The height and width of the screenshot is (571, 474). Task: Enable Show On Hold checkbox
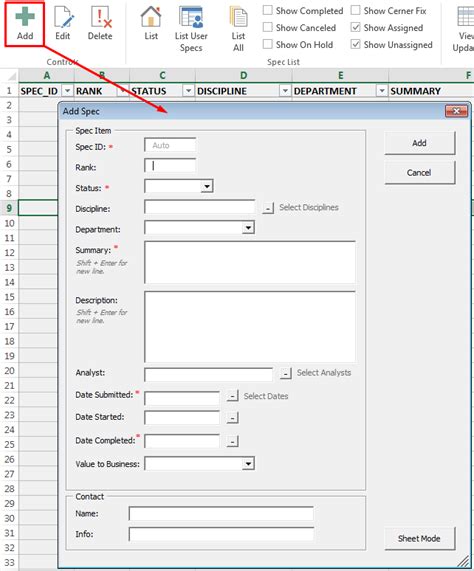coord(268,44)
